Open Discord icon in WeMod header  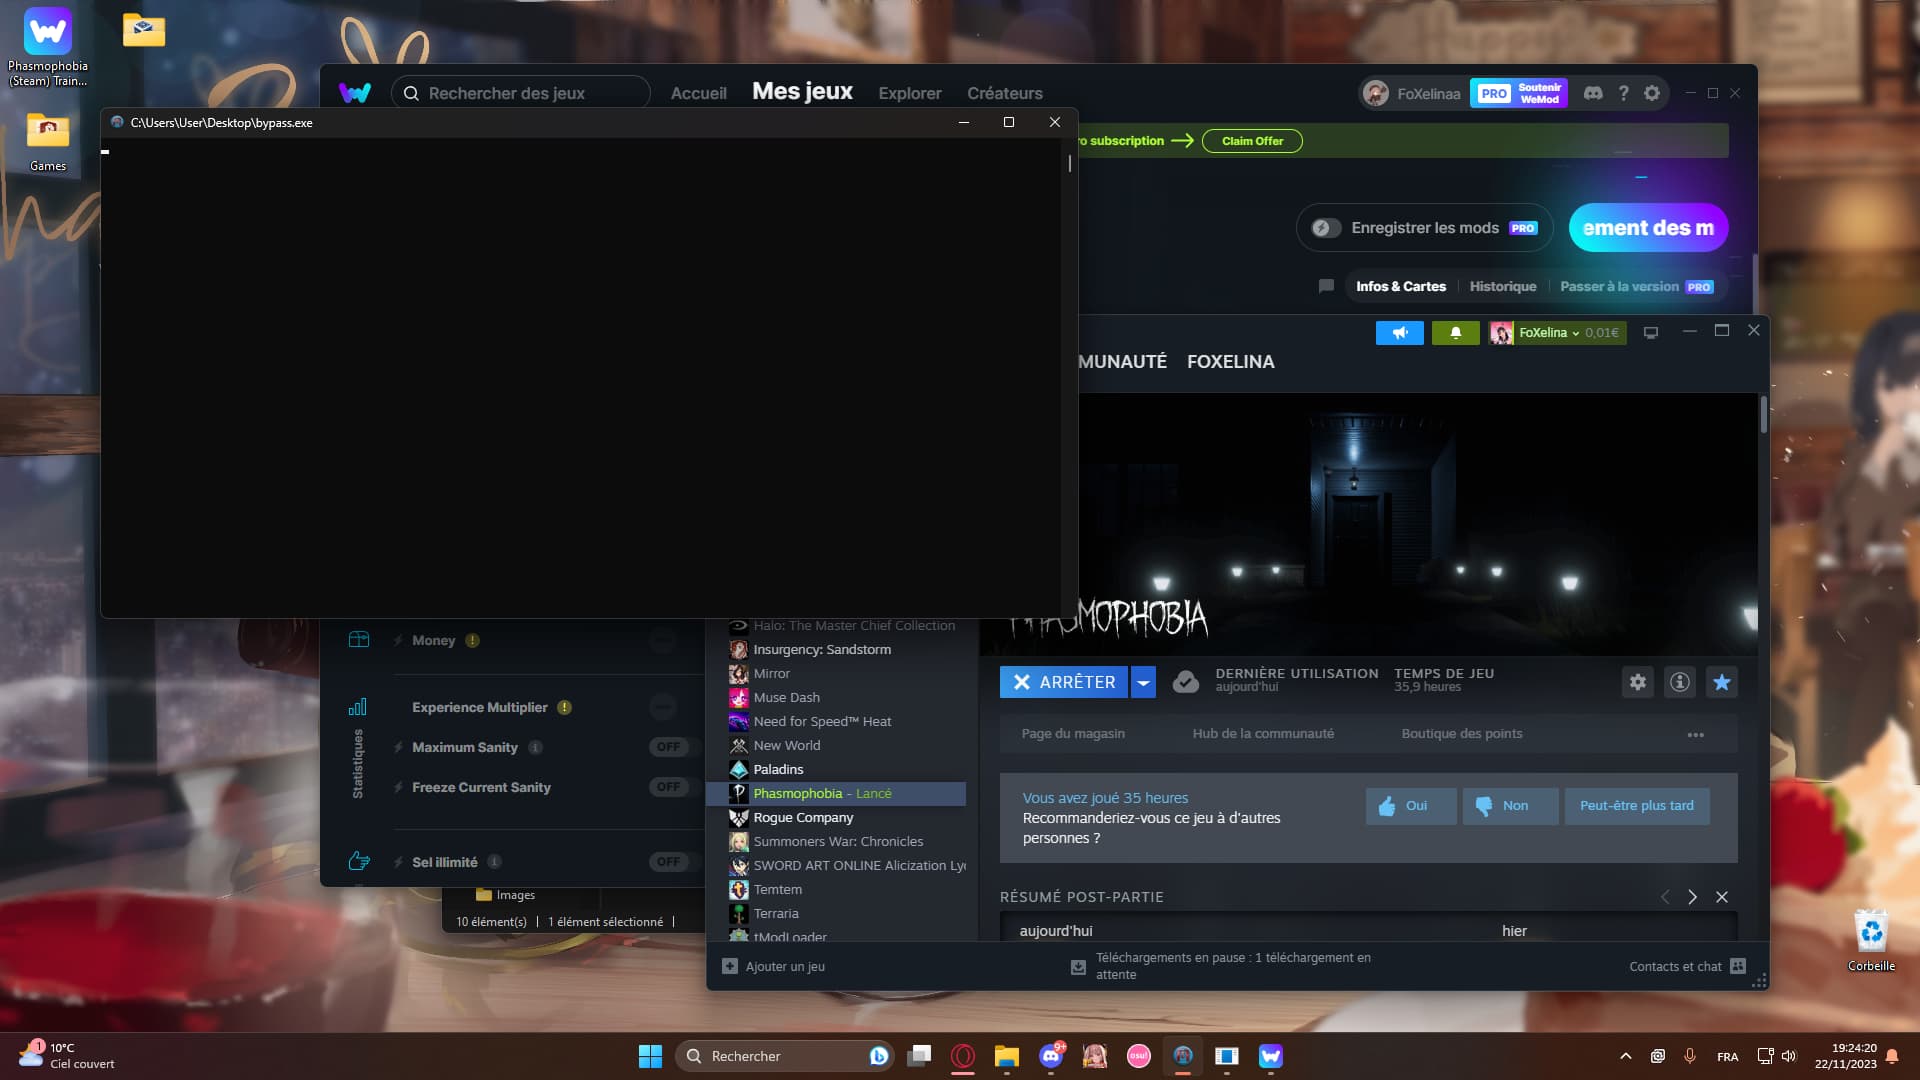tap(1593, 93)
